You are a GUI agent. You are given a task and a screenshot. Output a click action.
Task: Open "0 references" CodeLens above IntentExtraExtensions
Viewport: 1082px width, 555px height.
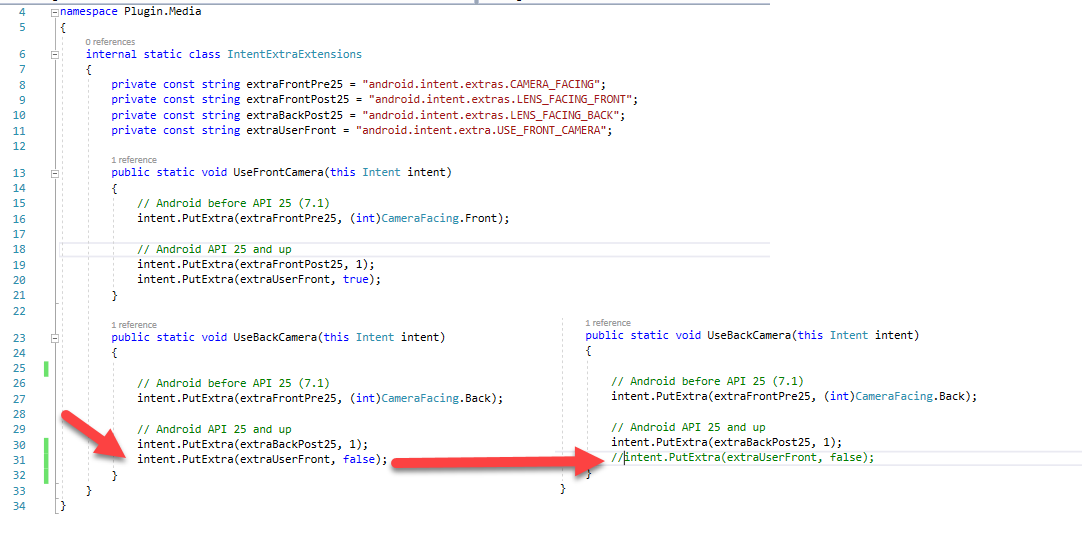tap(110, 42)
